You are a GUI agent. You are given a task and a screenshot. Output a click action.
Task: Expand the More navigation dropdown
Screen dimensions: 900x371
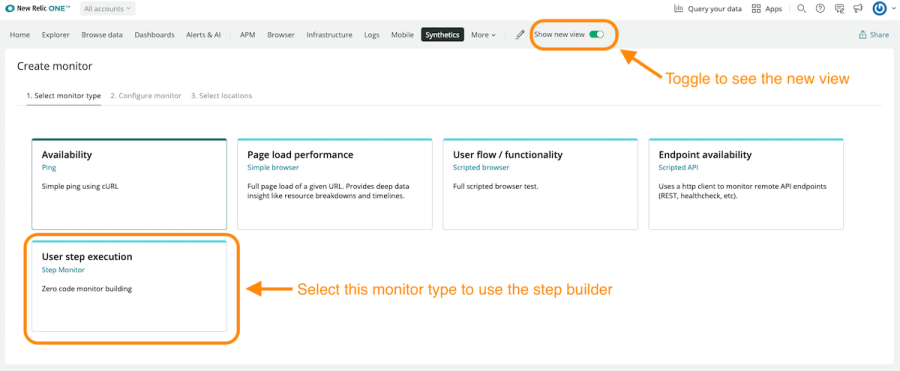483,34
